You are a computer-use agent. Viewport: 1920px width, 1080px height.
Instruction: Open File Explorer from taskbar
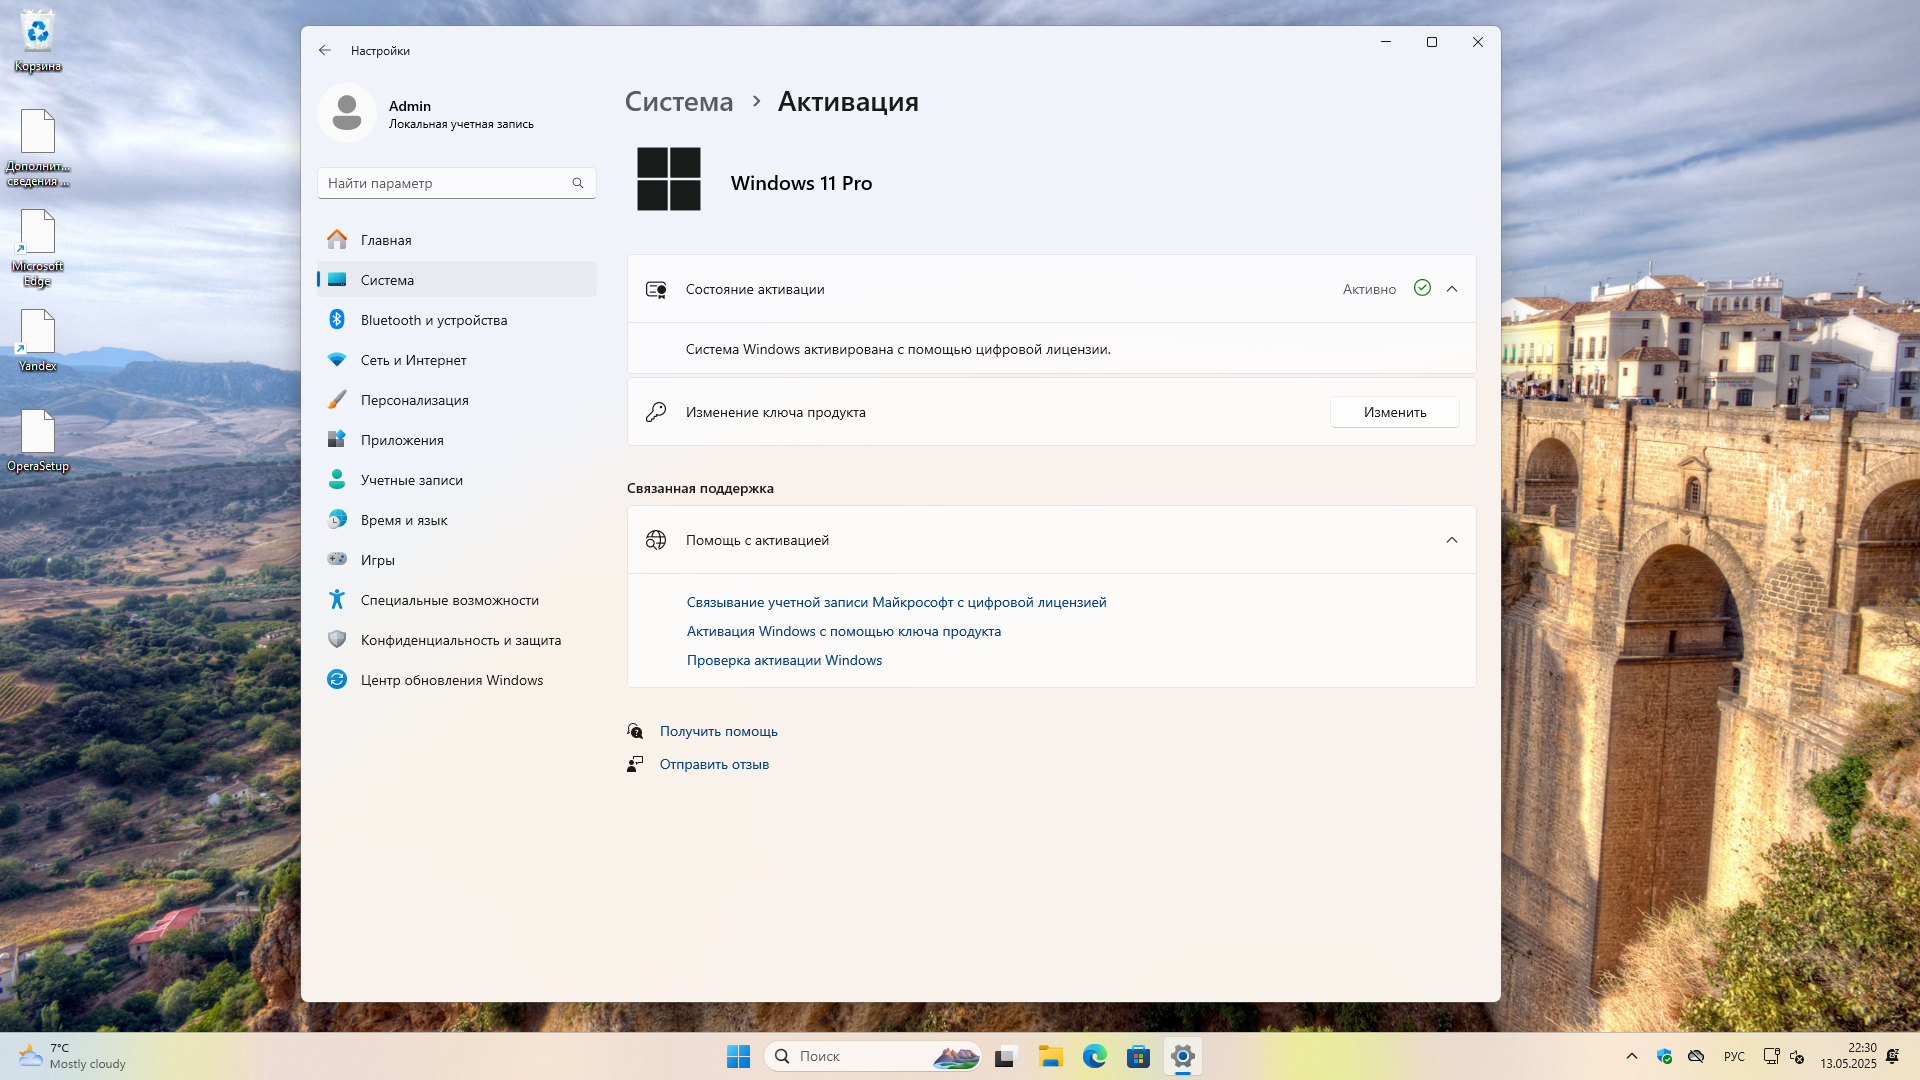1050,1056
